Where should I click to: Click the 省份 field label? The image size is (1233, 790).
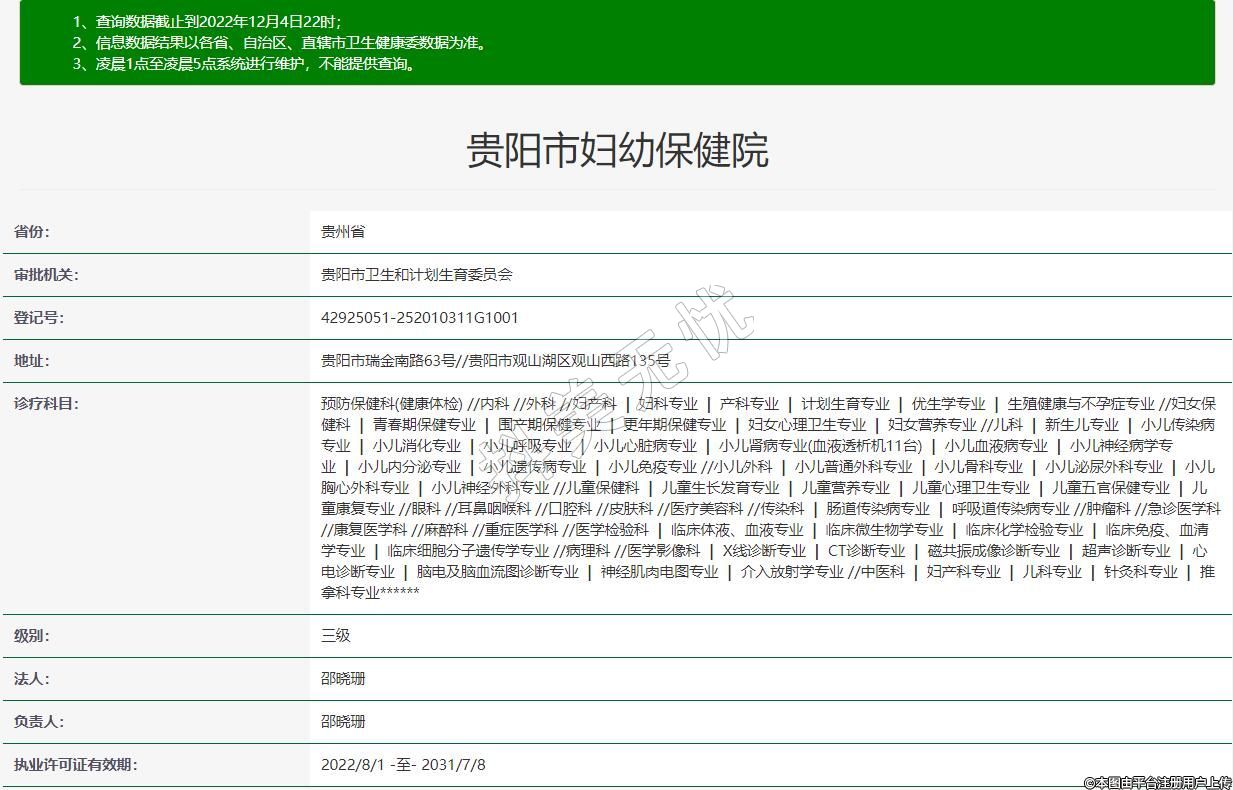31,232
